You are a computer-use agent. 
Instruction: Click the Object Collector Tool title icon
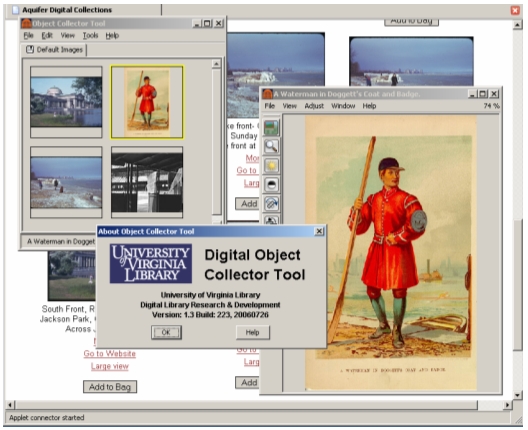point(26,24)
